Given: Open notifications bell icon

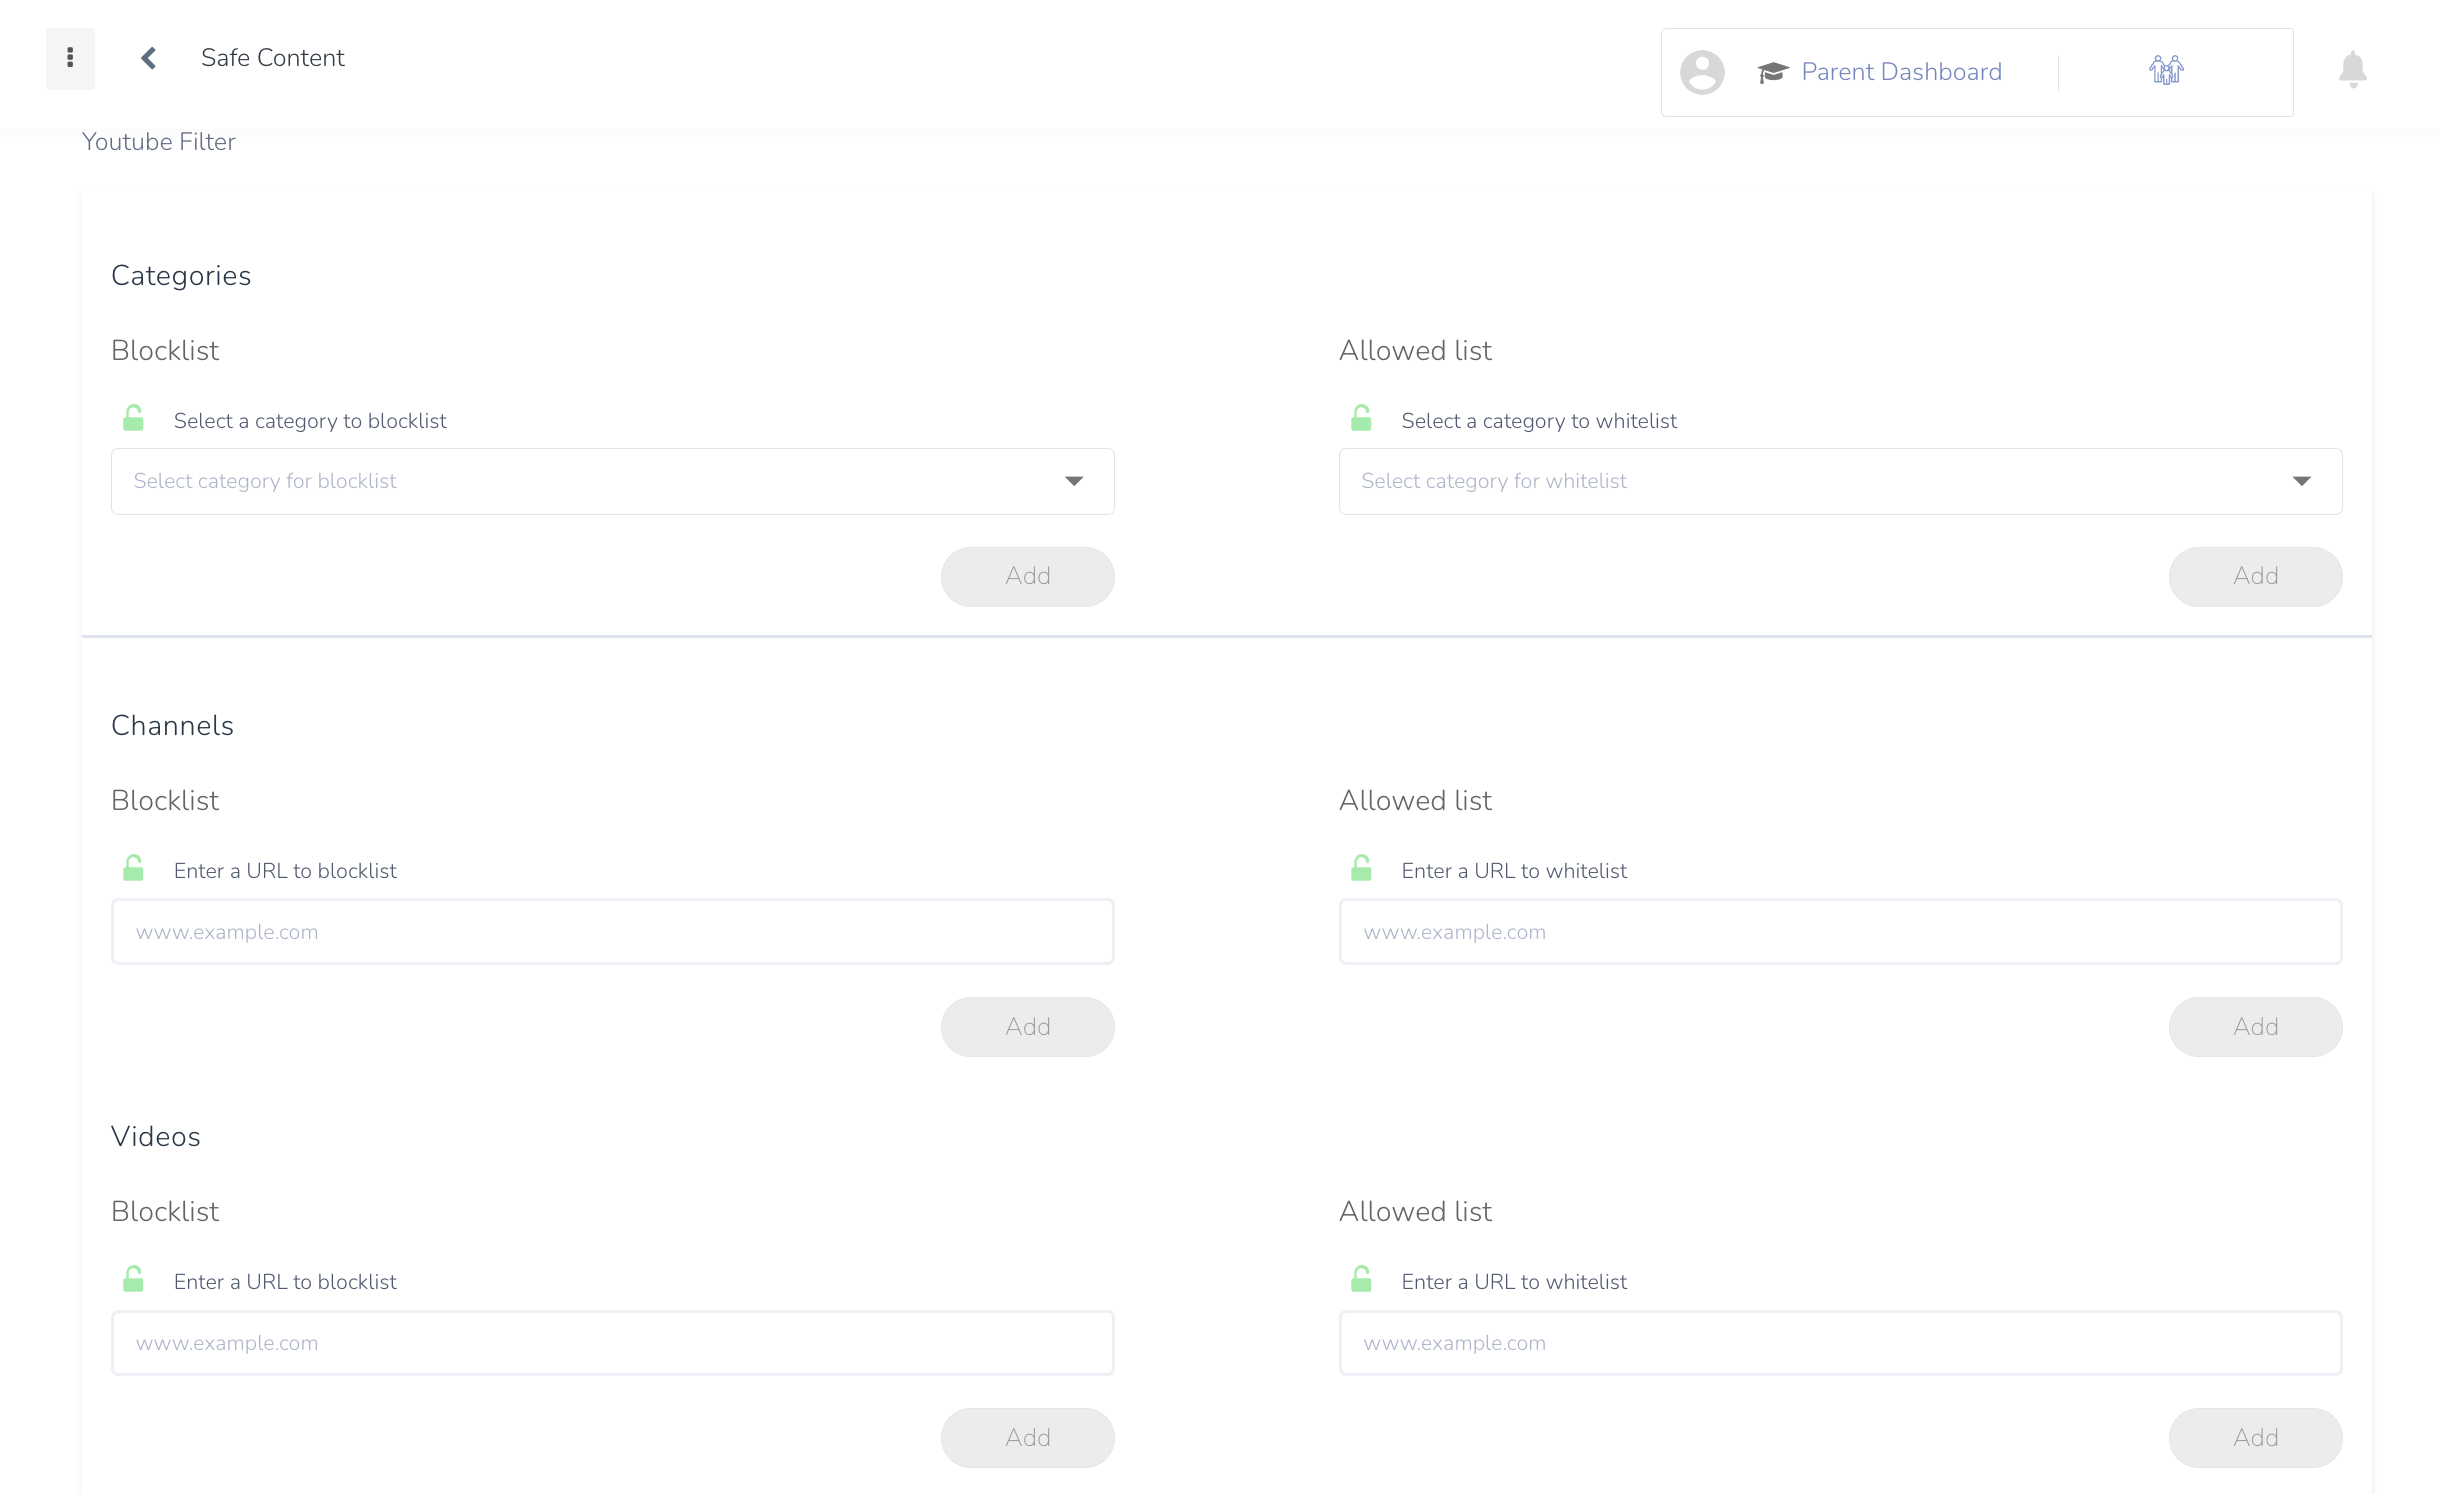Looking at the screenshot, I should [x=2352, y=70].
